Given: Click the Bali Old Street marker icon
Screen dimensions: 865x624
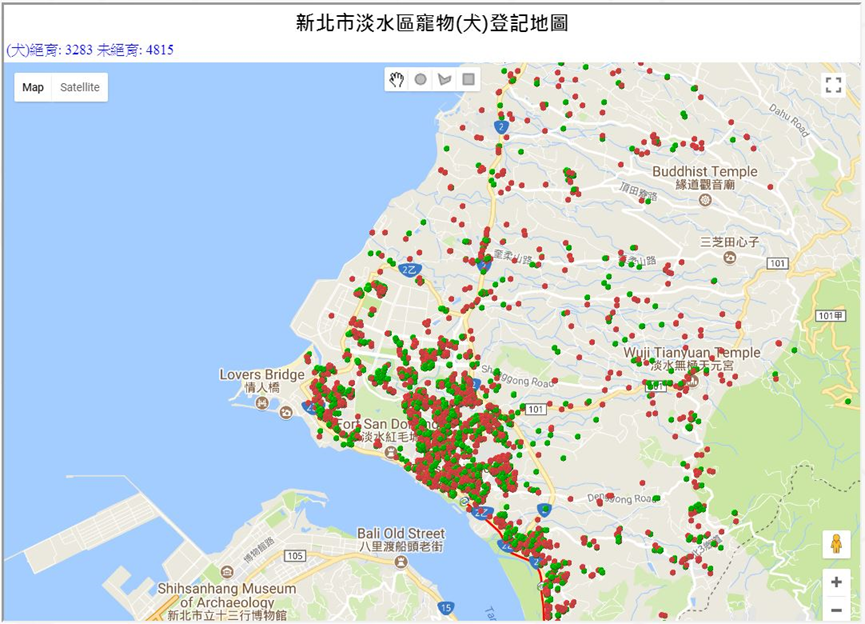Looking at the screenshot, I should [x=401, y=562].
